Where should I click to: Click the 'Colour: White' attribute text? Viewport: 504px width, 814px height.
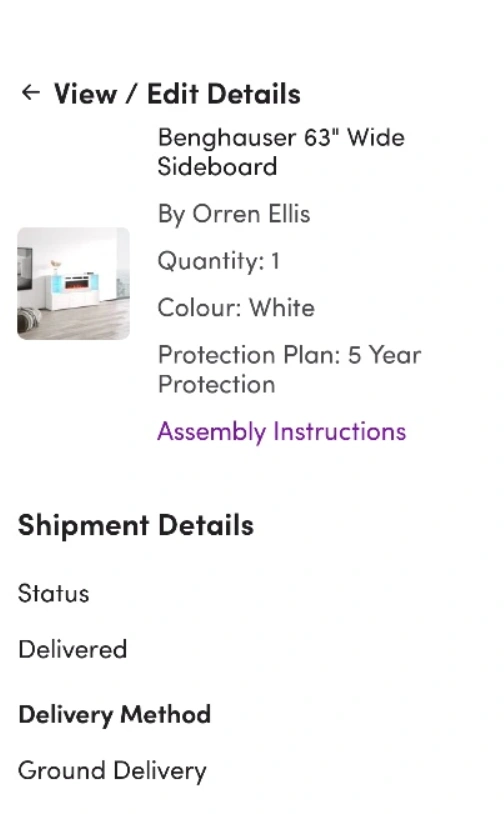coord(236,308)
